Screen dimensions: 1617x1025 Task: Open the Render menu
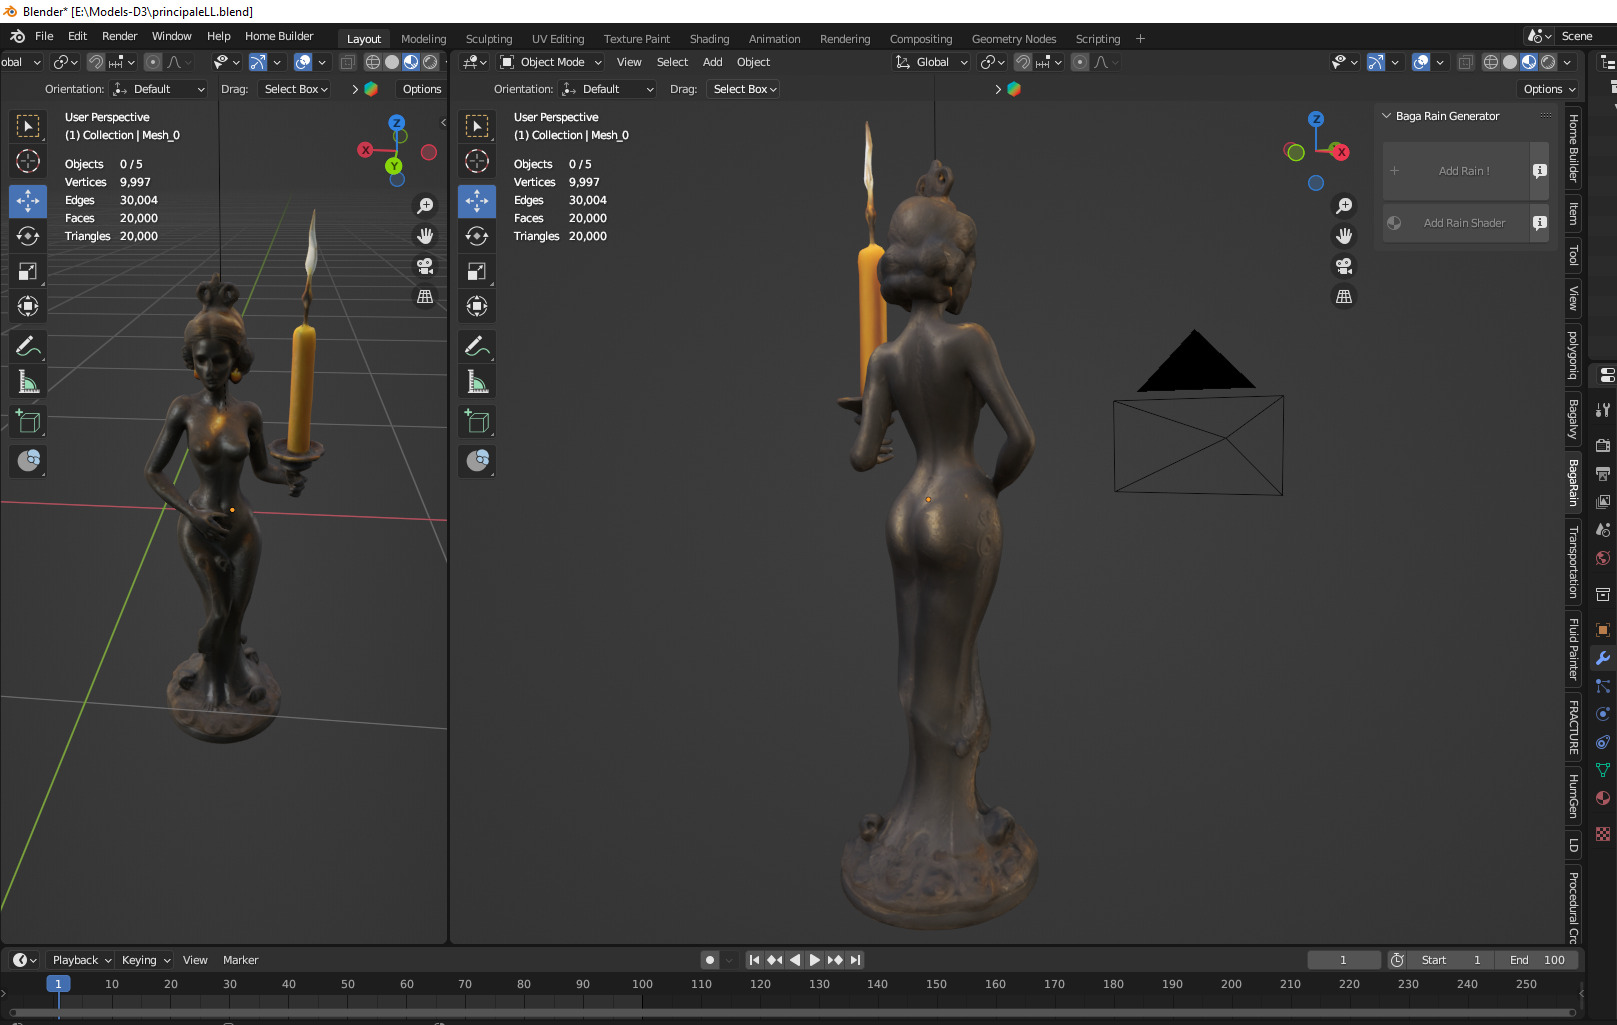[119, 36]
